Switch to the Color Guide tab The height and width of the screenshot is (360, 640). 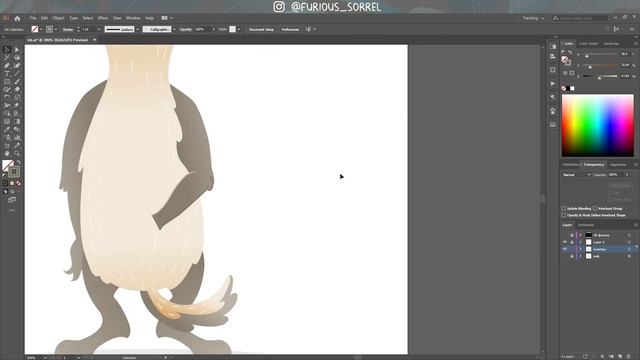[x=588, y=44]
